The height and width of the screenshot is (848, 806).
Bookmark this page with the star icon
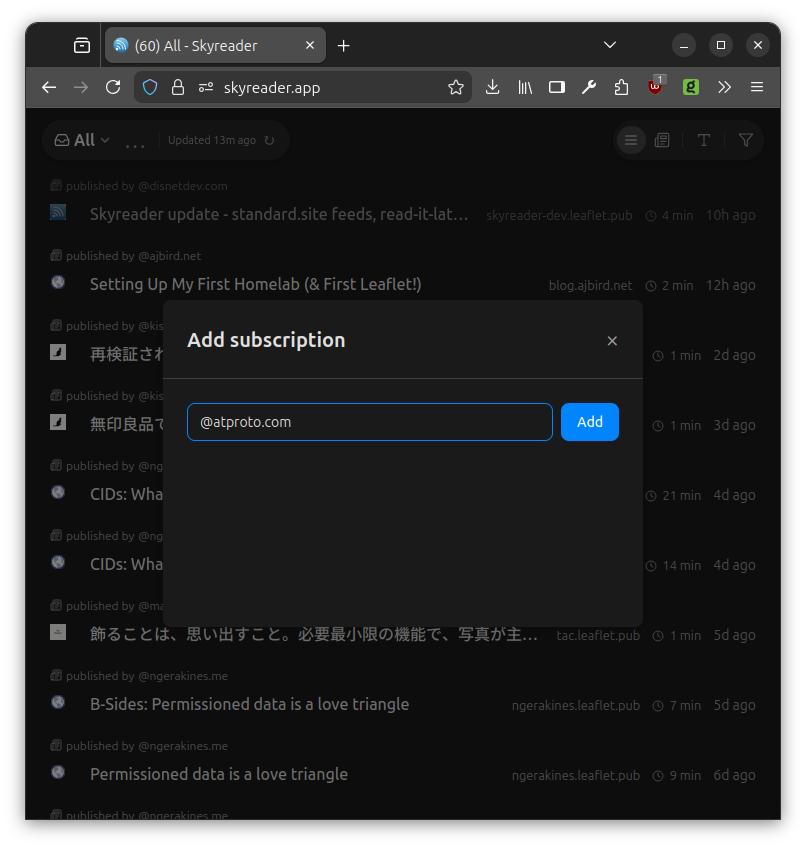click(x=456, y=88)
